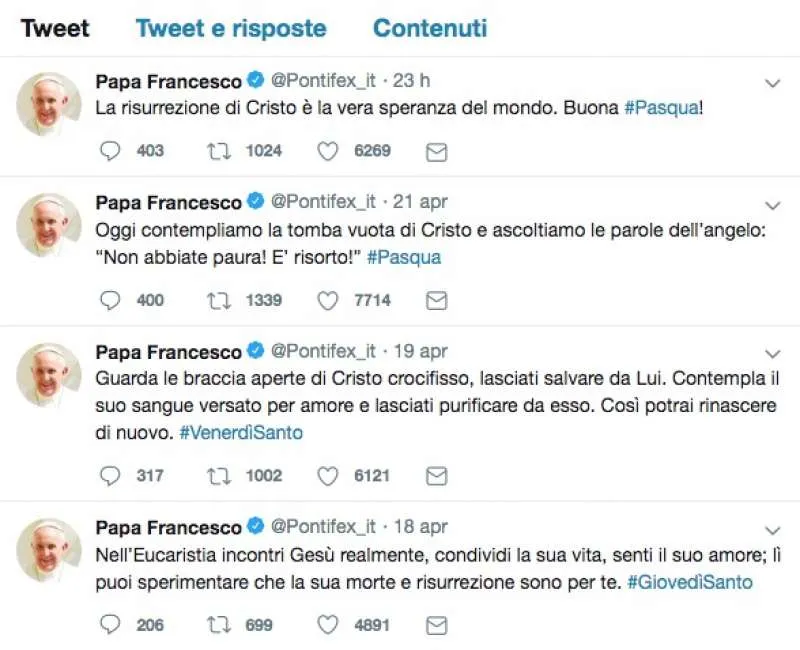Select the Tweet tab
This screenshot has height=650, width=800.
click(54, 28)
